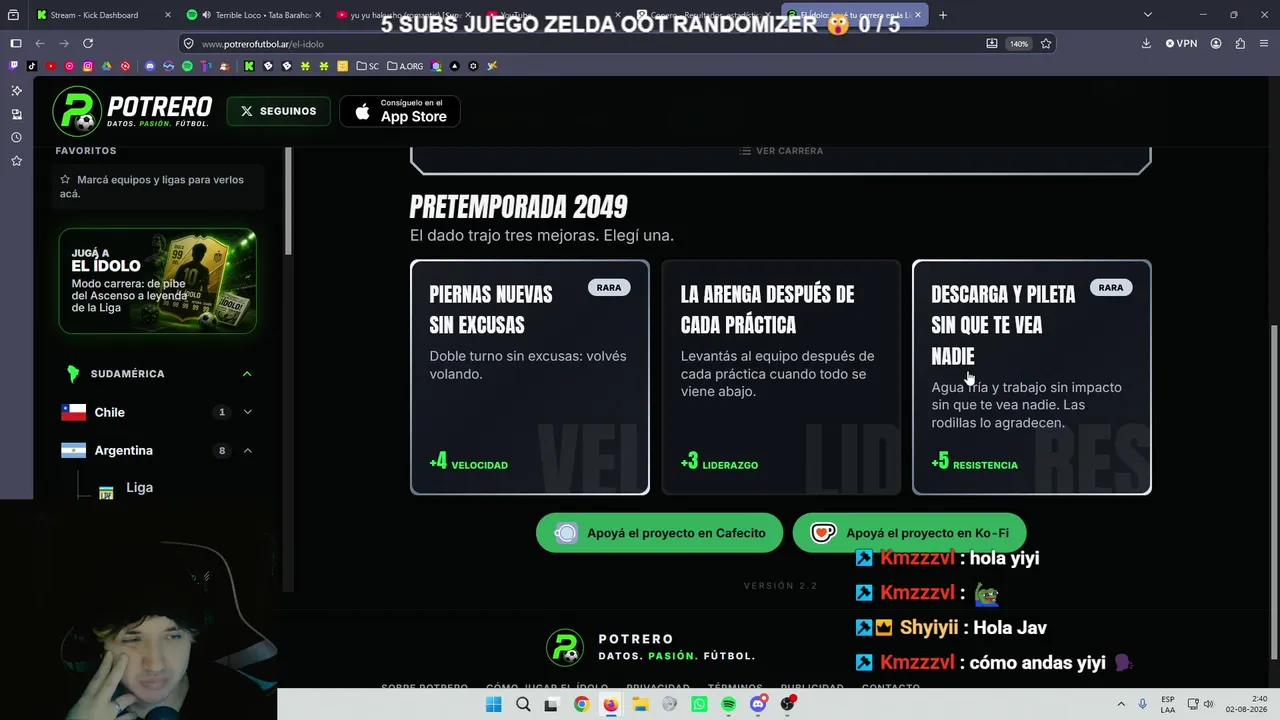
Task: Open the volume control in system tray
Action: 1208,704
